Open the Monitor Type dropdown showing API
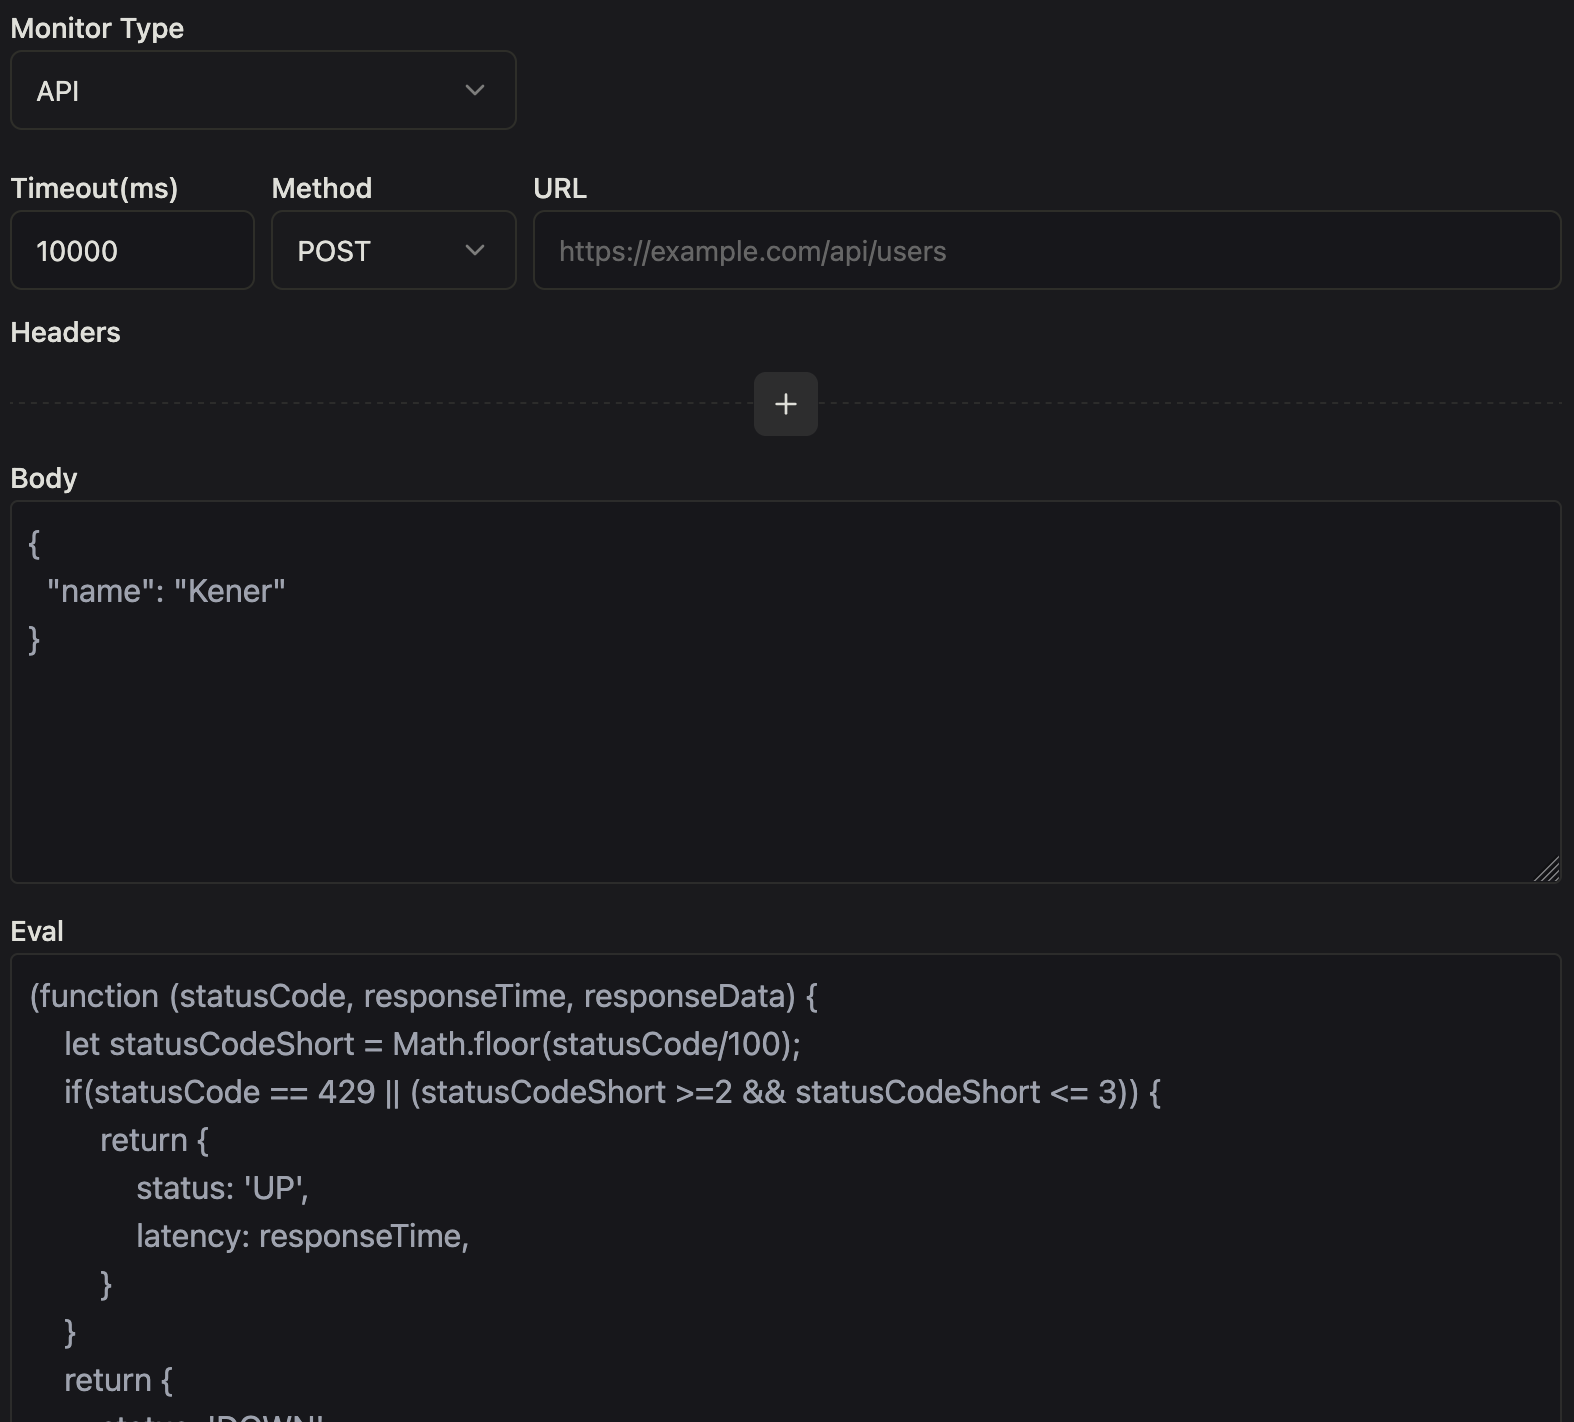Viewport: 1574px width, 1422px height. pos(263,90)
